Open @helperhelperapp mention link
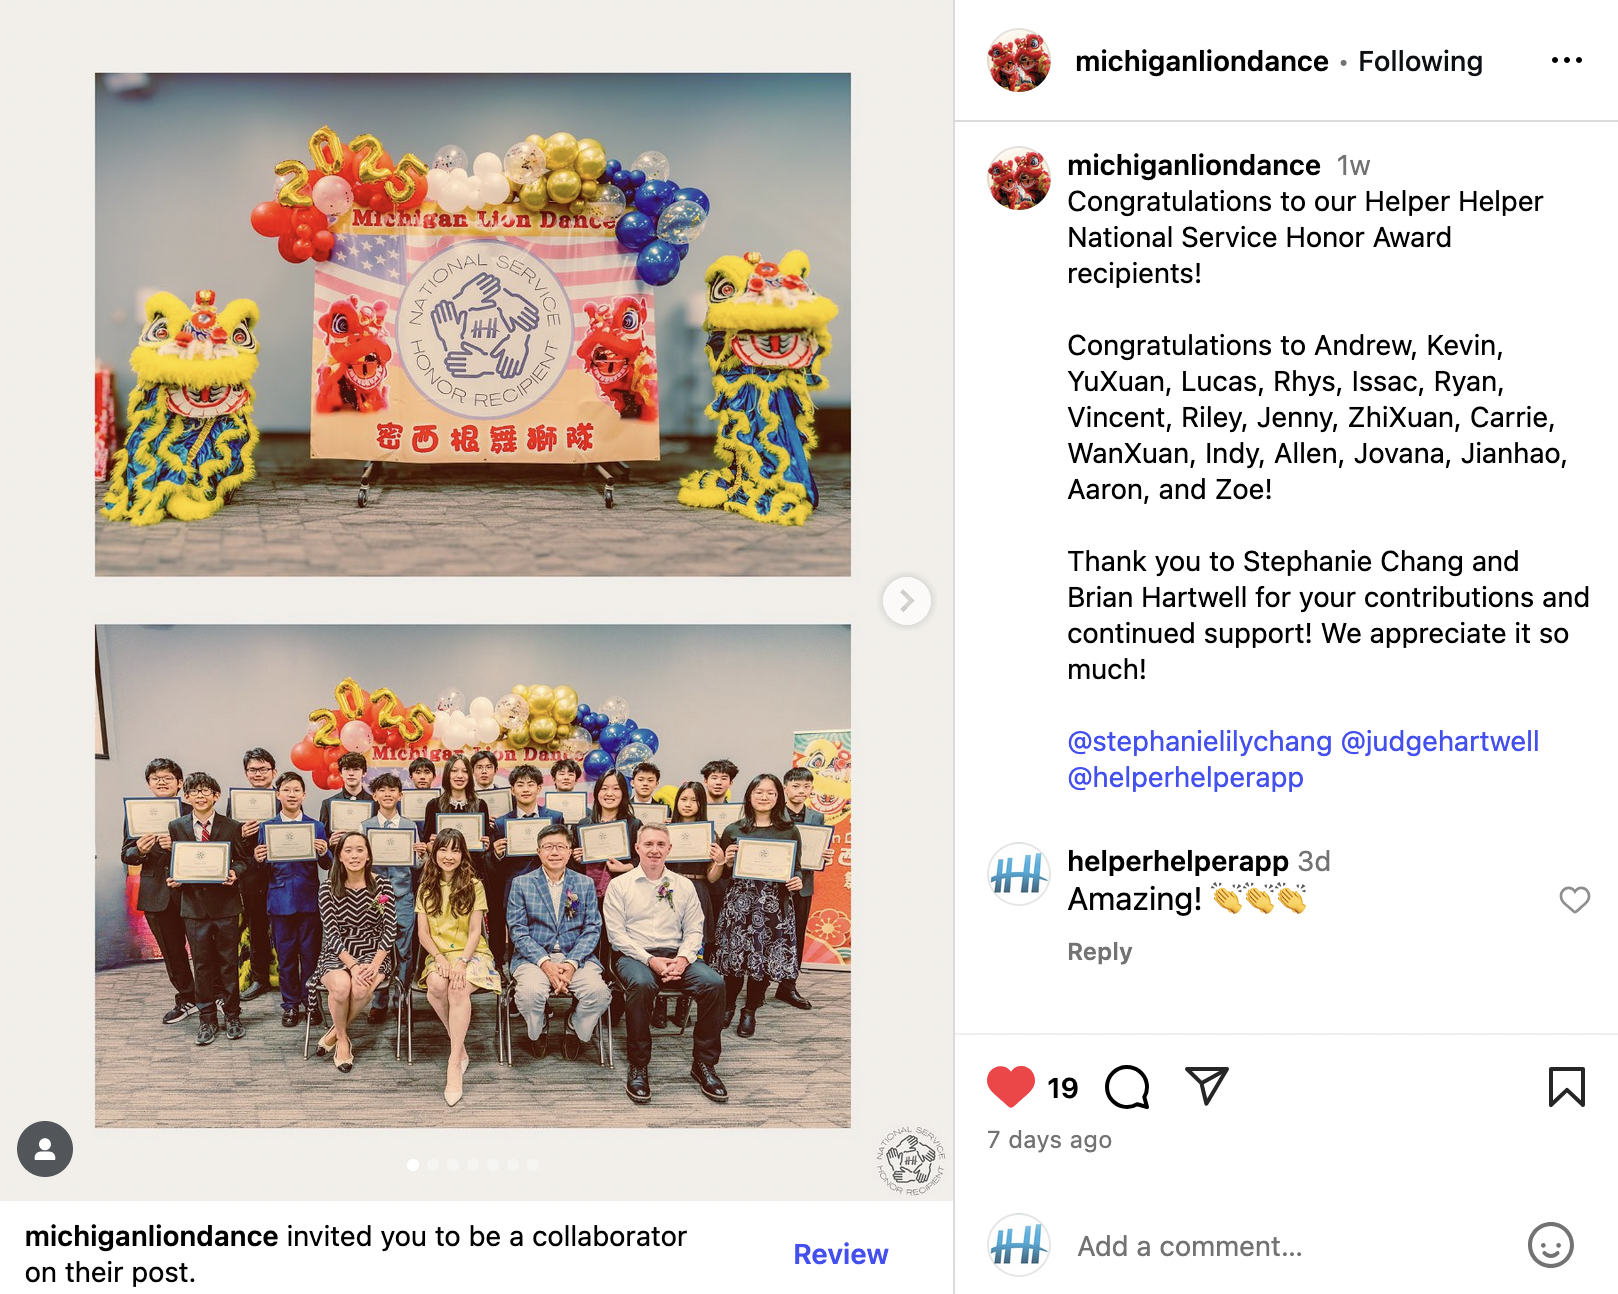1618x1294 pixels. 1185,778
